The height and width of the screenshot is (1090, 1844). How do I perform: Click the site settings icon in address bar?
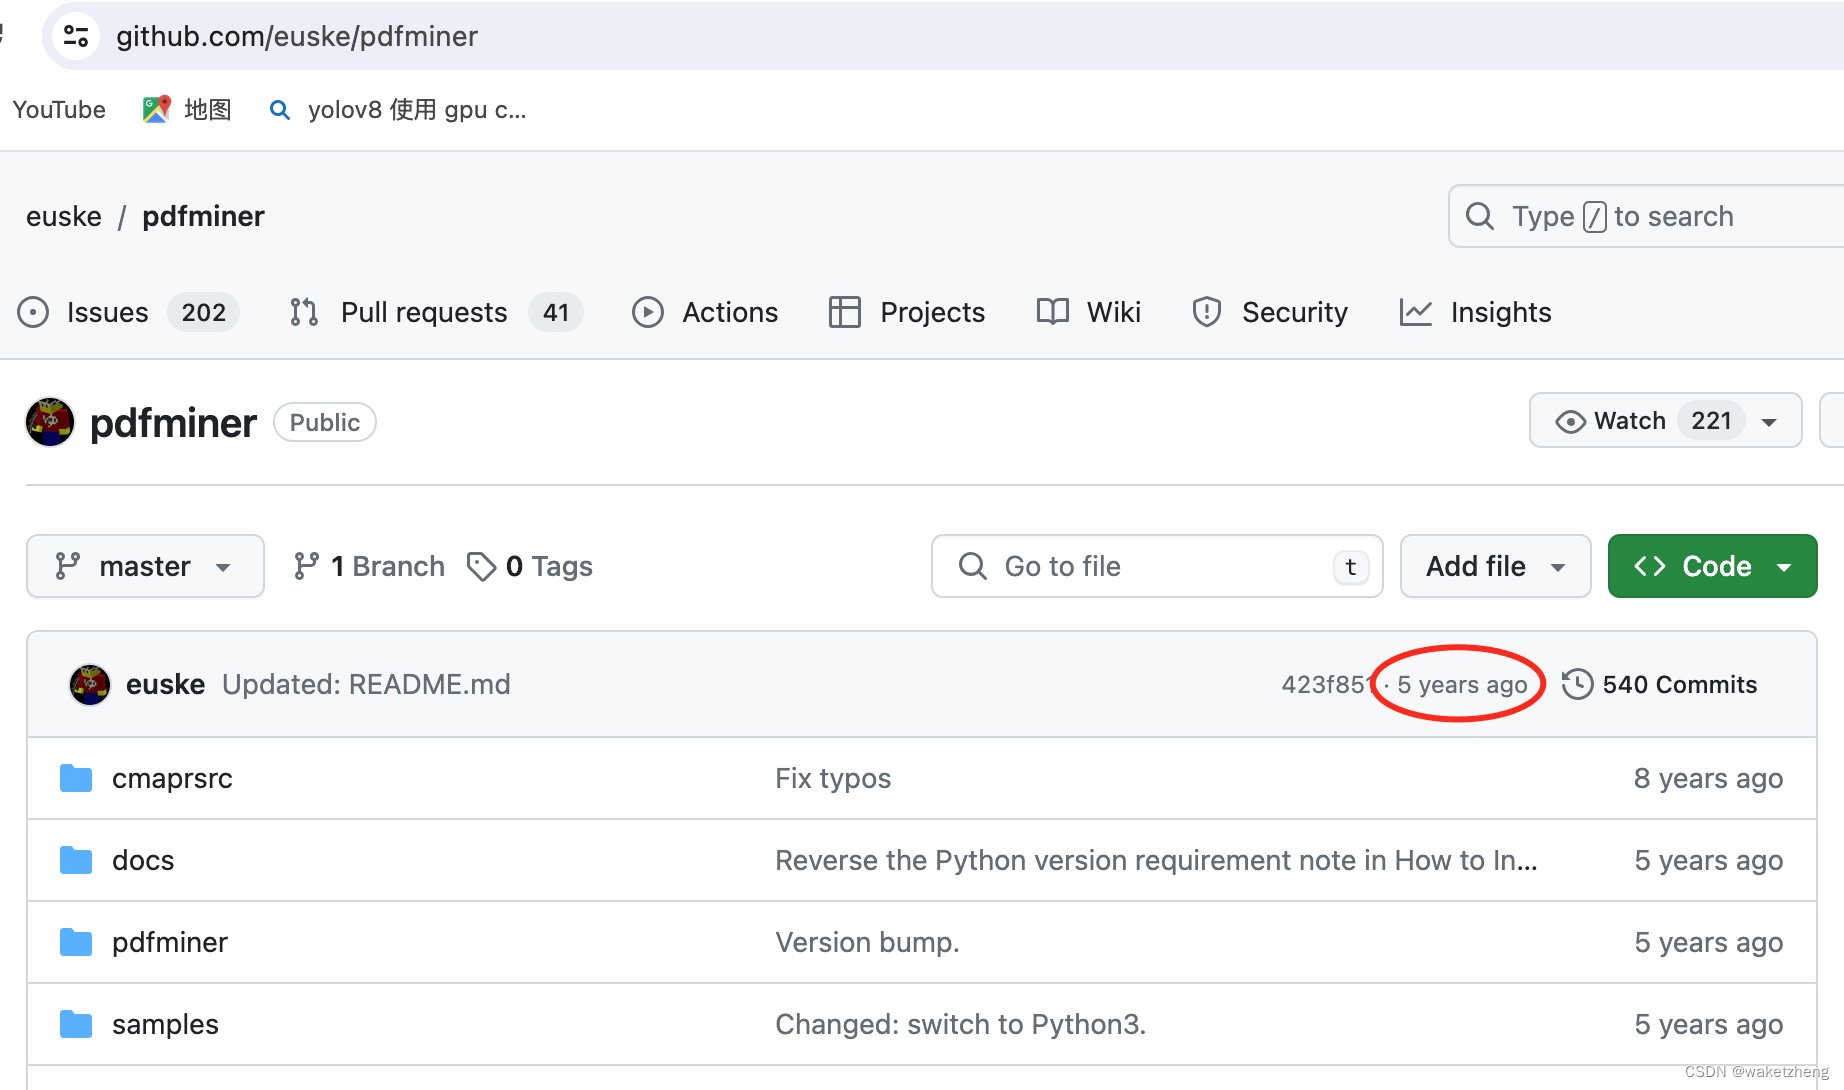click(x=75, y=36)
